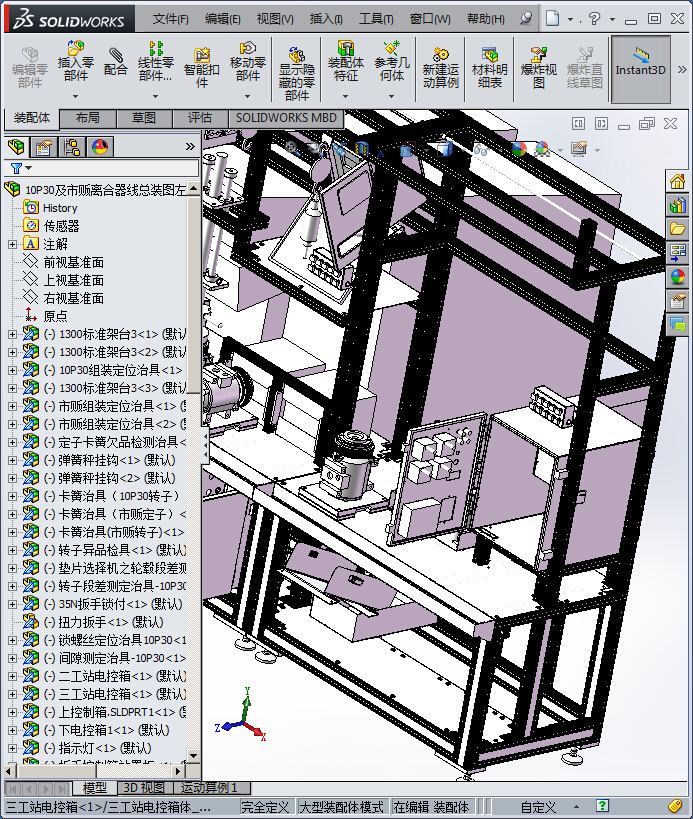This screenshot has width=693, height=819.
Task: Click the 线性零部件 pattern icon
Action: [x=156, y=61]
